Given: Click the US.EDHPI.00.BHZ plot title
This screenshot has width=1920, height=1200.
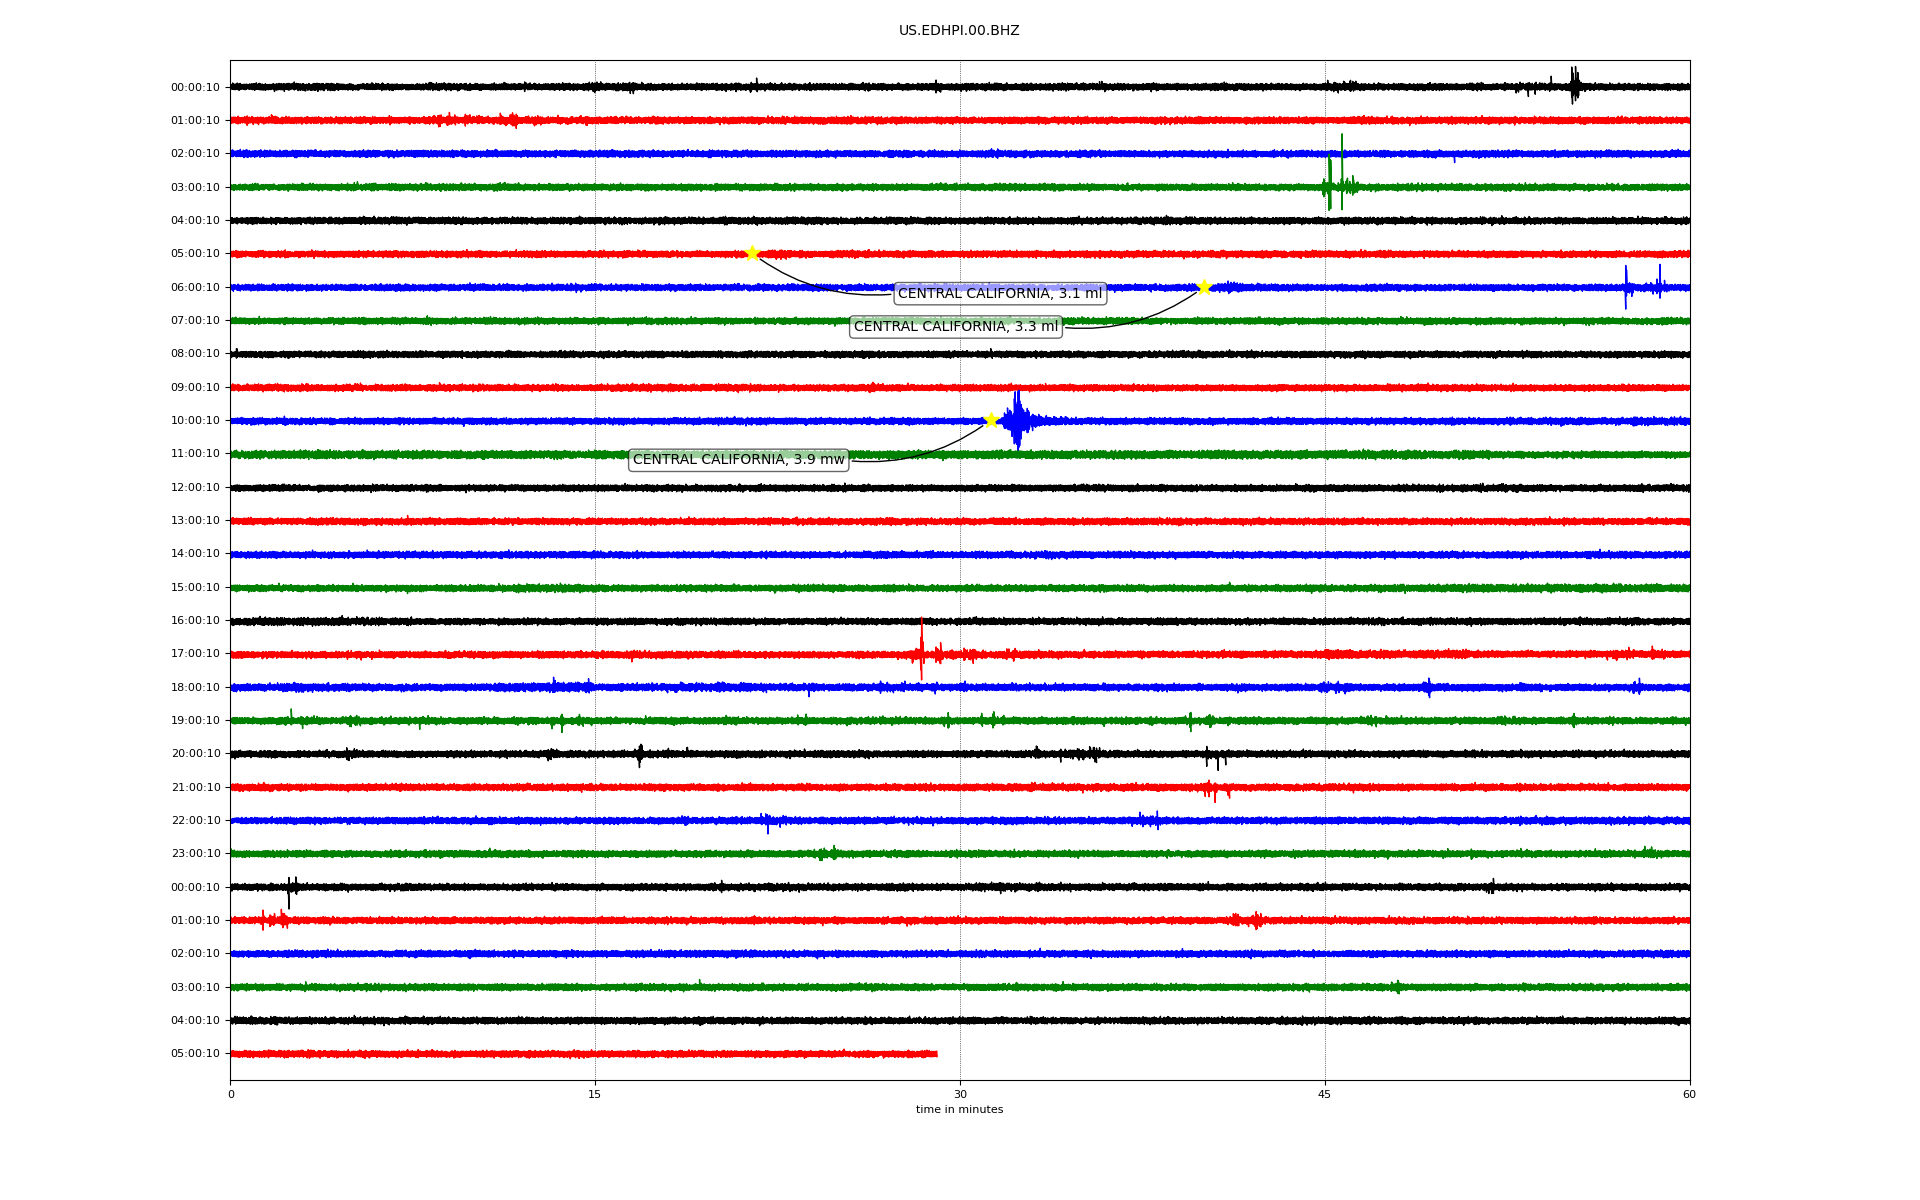Looking at the screenshot, I should tap(958, 30).
